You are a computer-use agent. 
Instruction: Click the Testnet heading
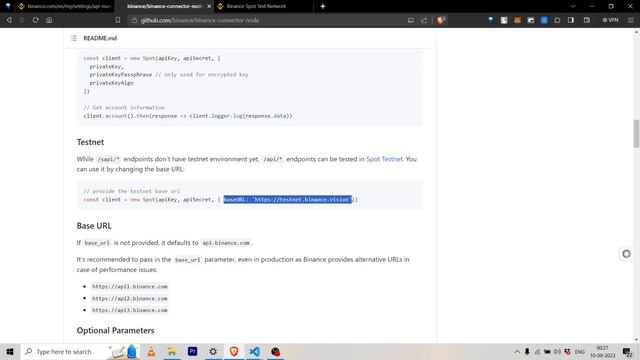pyautogui.click(x=90, y=142)
